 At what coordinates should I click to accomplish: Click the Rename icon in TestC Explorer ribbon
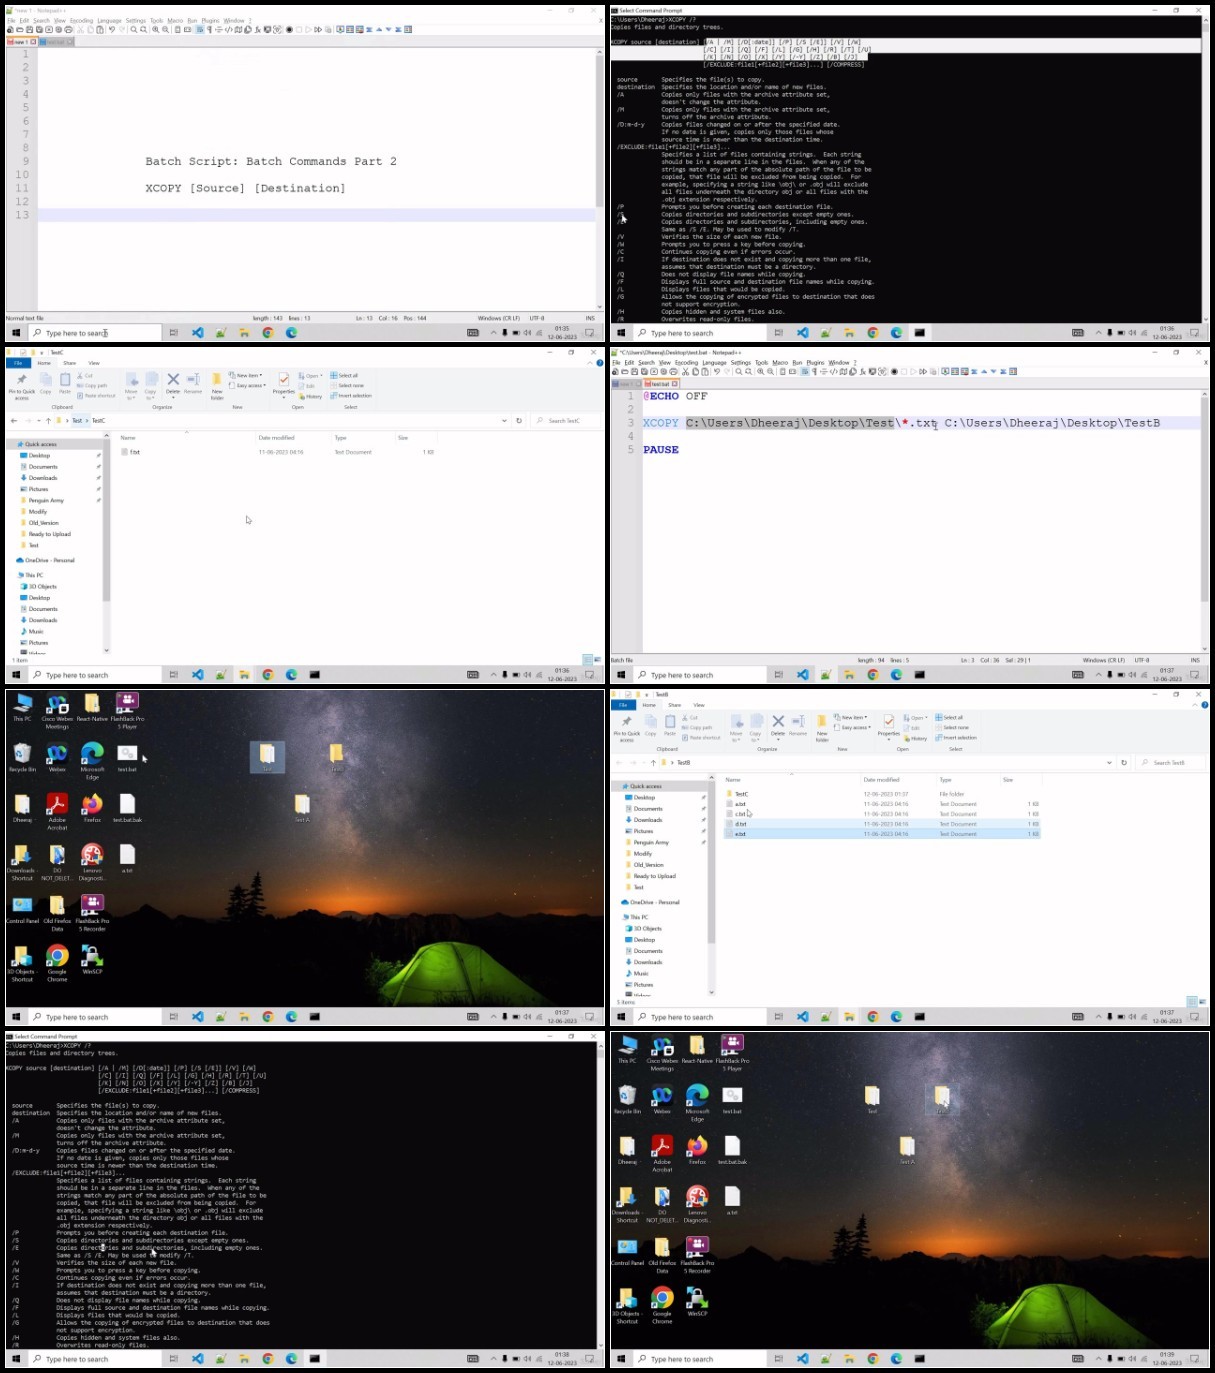[x=193, y=383]
